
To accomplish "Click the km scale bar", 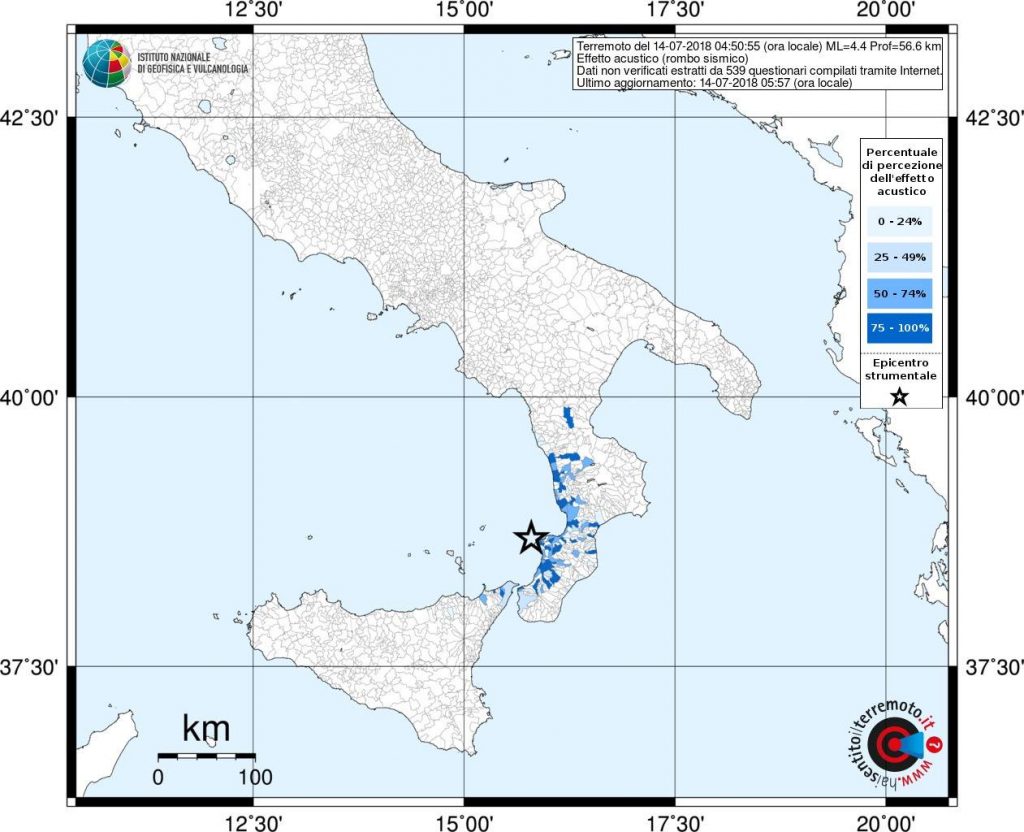I will point(207,756).
